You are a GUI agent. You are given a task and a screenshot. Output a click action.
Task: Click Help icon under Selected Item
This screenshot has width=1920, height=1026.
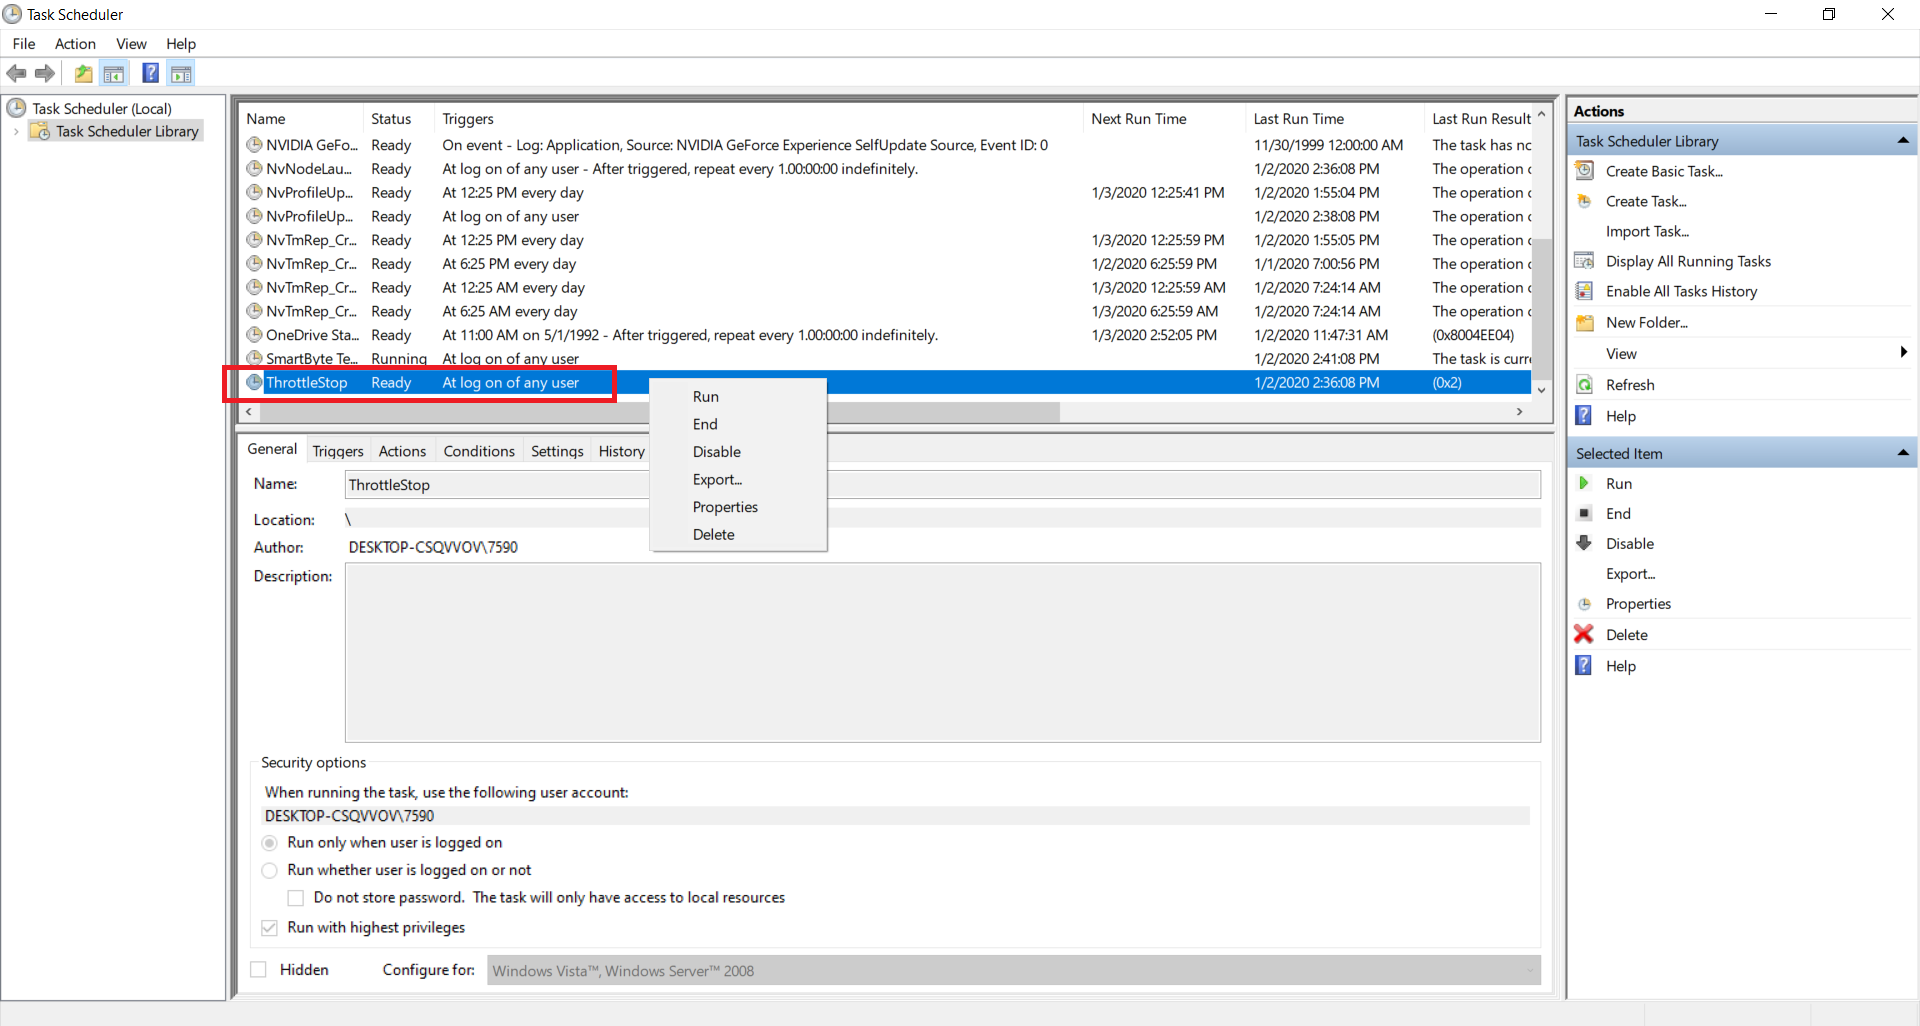point(1584,666)
